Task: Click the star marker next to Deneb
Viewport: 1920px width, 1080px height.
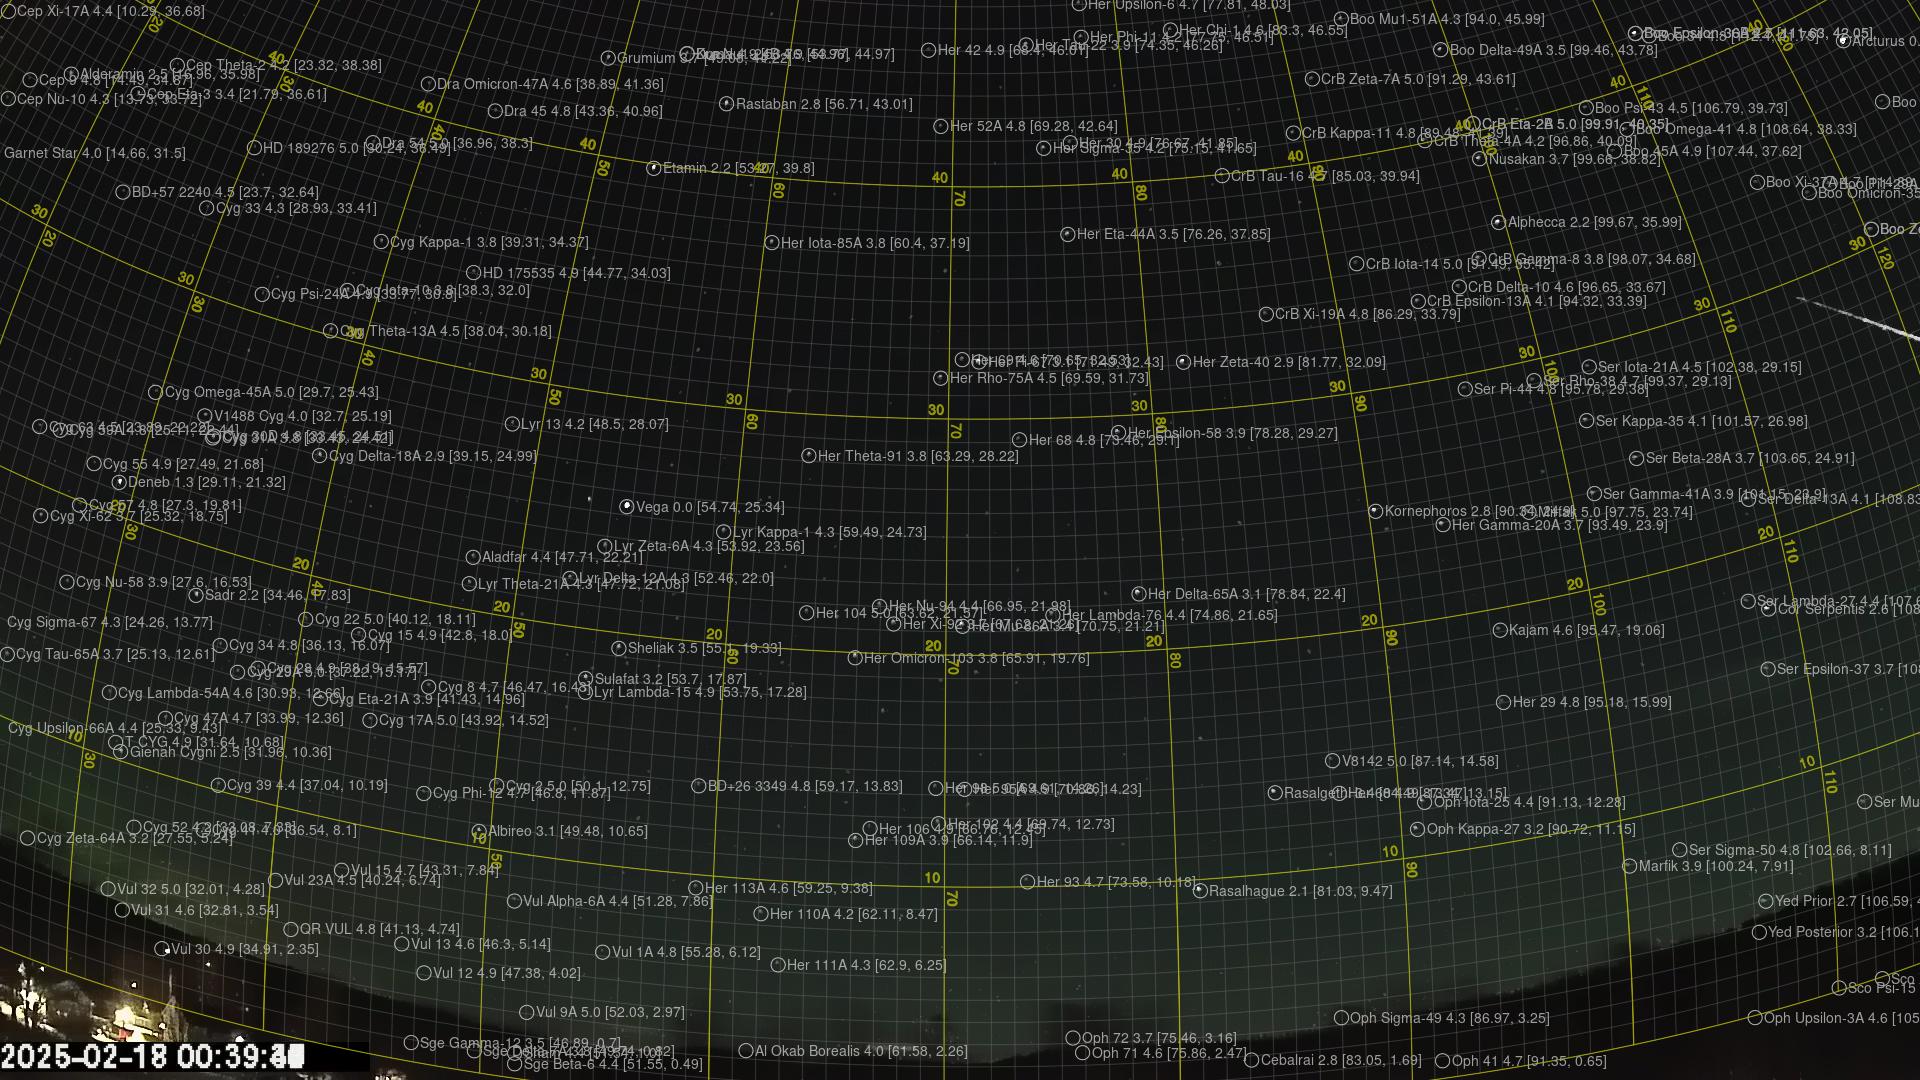Action: click(x=119, y=482)
